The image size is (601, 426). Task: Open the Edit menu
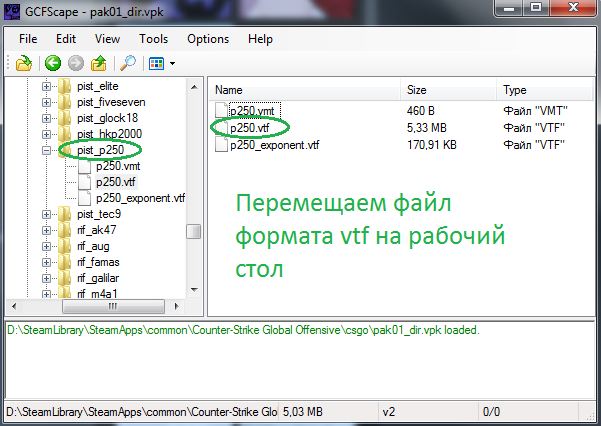66,39
